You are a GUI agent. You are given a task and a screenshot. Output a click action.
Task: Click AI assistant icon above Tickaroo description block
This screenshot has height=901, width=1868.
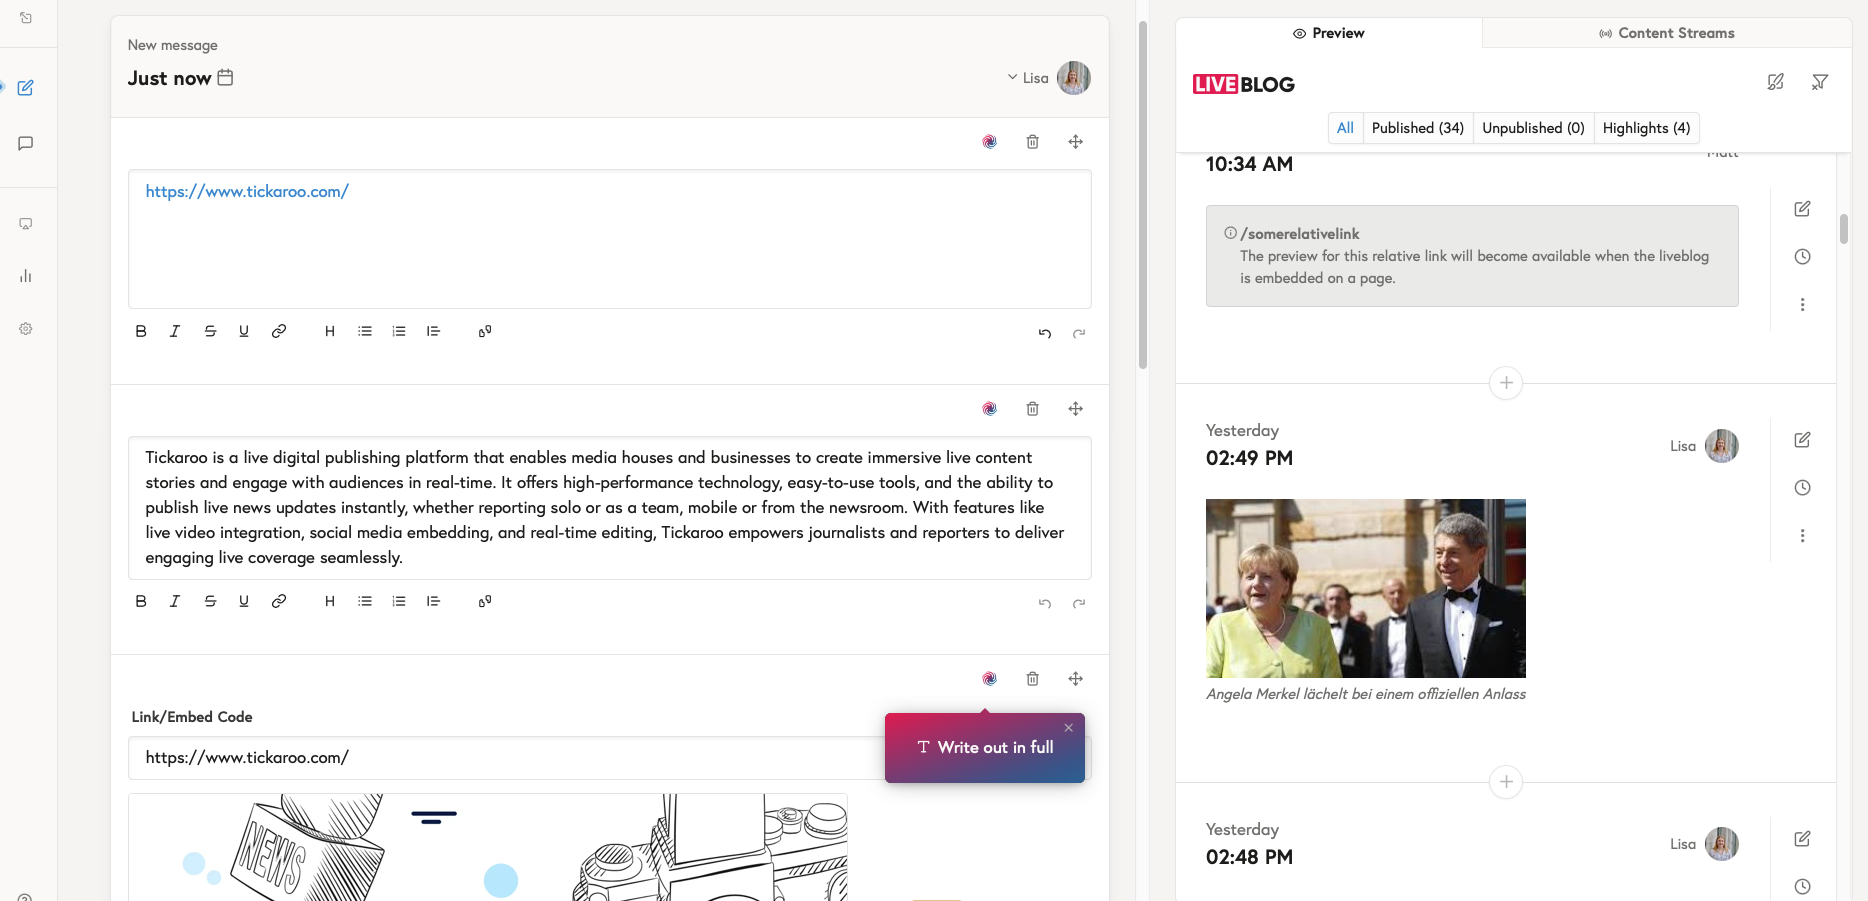[x=989, y=409]
